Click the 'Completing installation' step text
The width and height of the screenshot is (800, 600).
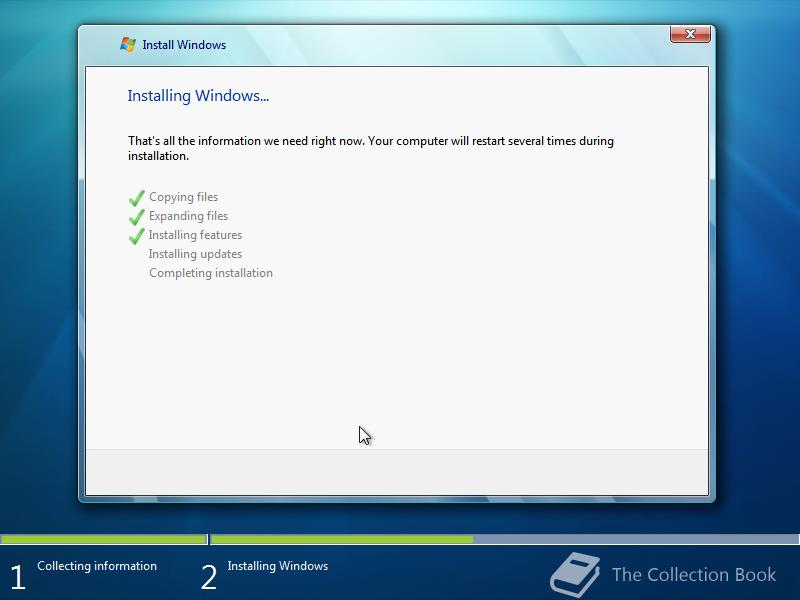point(211,273)
